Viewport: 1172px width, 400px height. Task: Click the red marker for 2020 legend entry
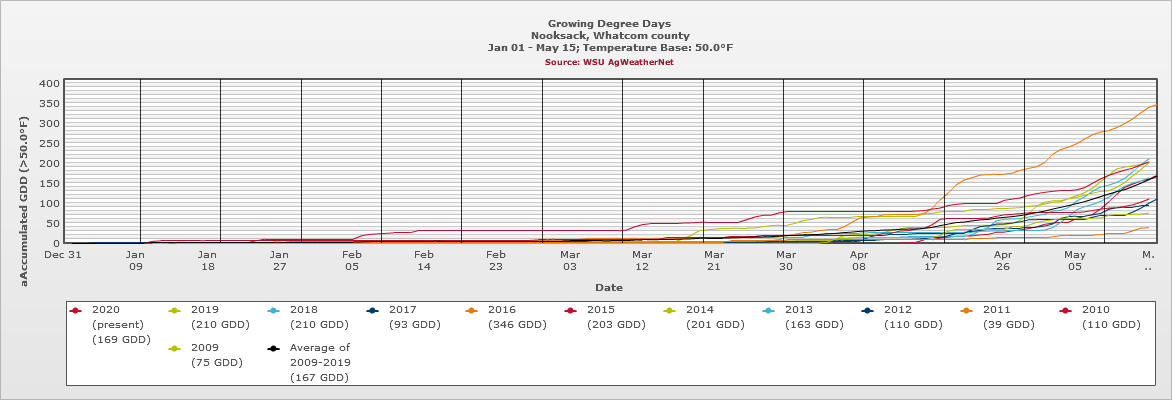pyautogui.click(x=76, y=310)
